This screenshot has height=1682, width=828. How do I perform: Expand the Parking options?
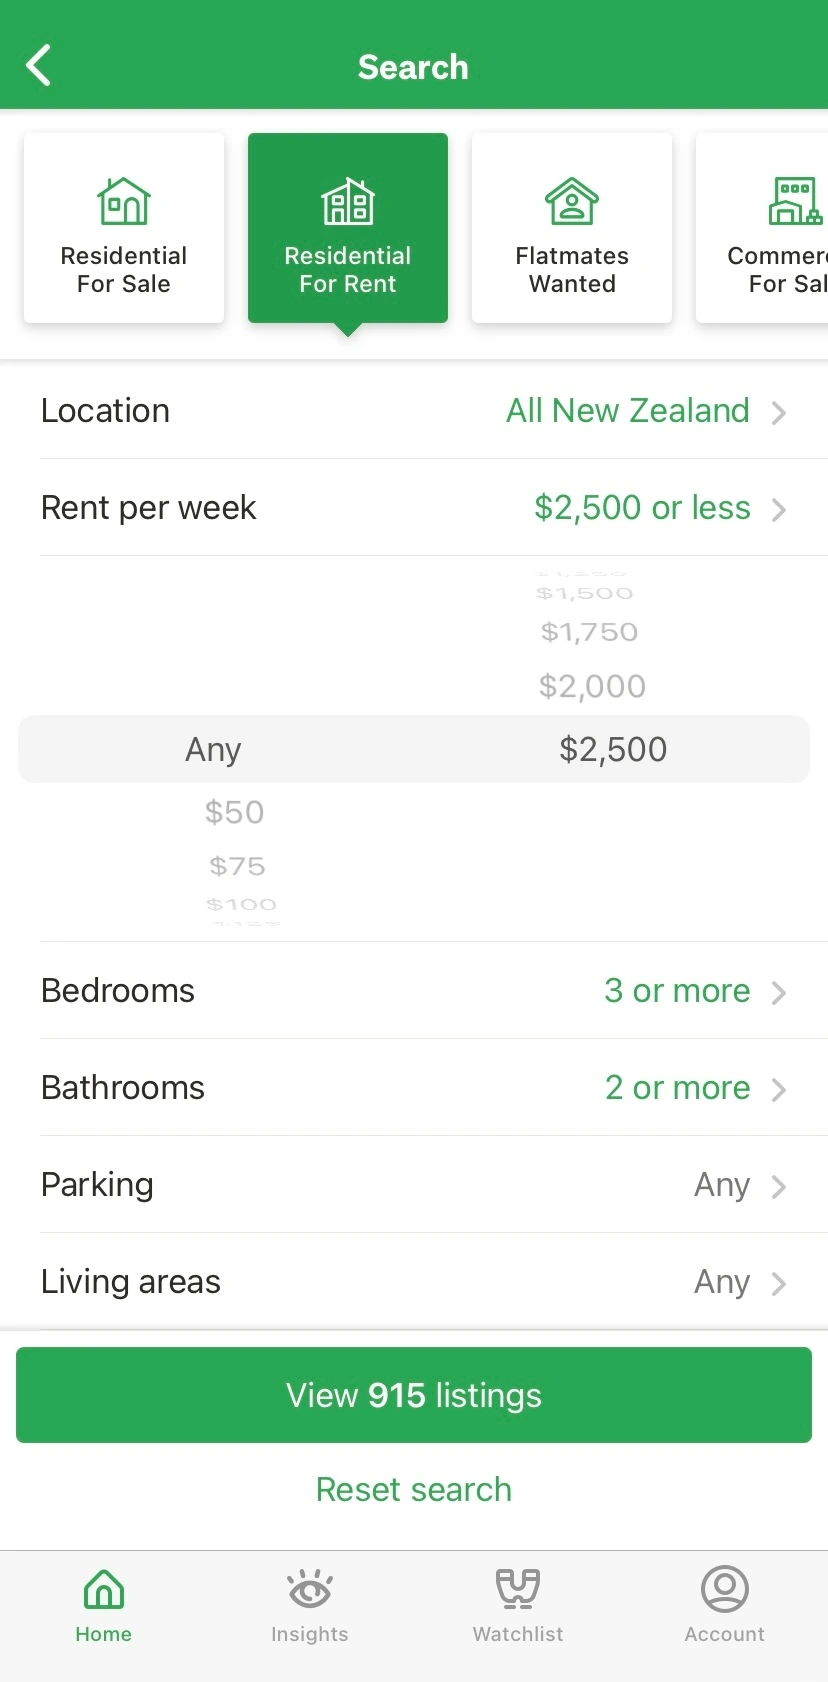778,1186
